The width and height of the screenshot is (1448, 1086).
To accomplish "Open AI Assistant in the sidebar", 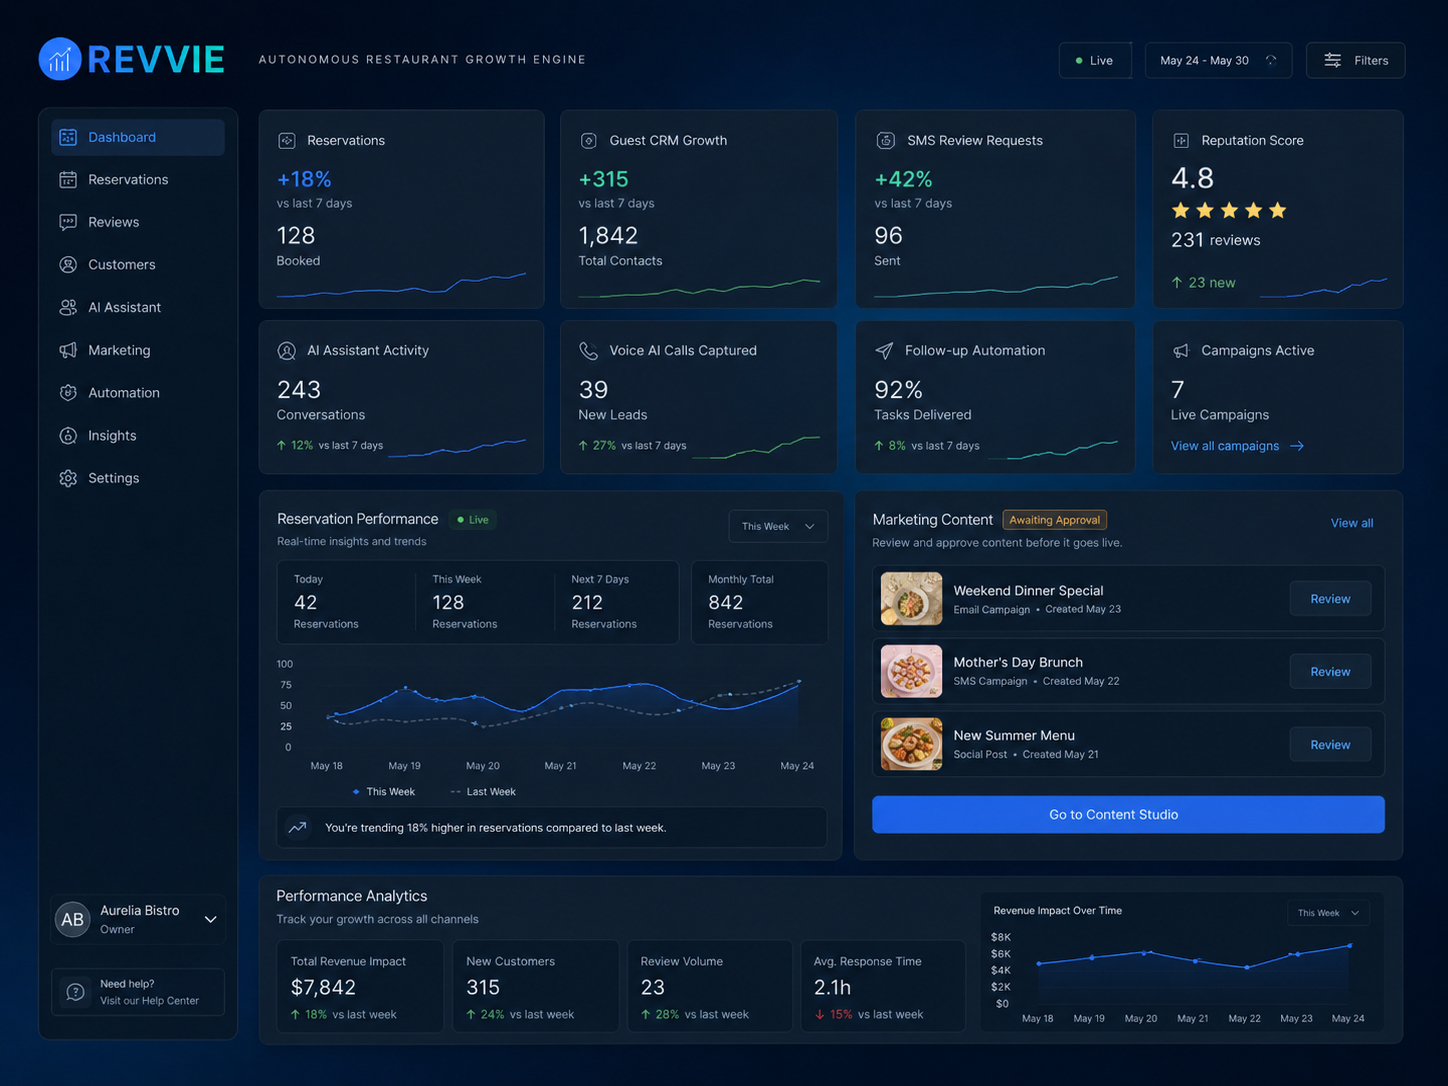I will [x=138, y=308].
